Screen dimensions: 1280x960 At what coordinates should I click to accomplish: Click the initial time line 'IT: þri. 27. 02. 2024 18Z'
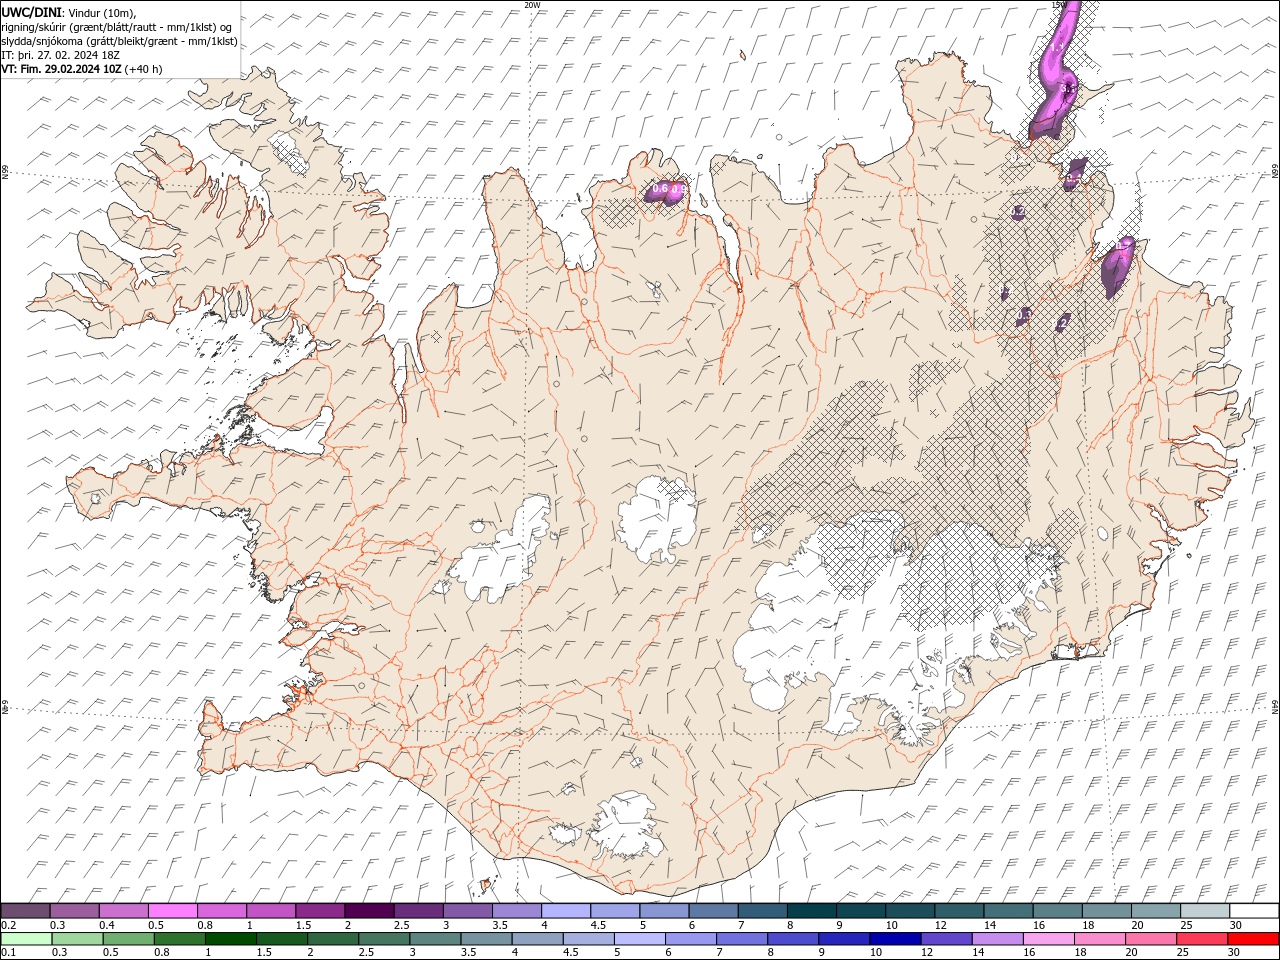coord(61,55)
